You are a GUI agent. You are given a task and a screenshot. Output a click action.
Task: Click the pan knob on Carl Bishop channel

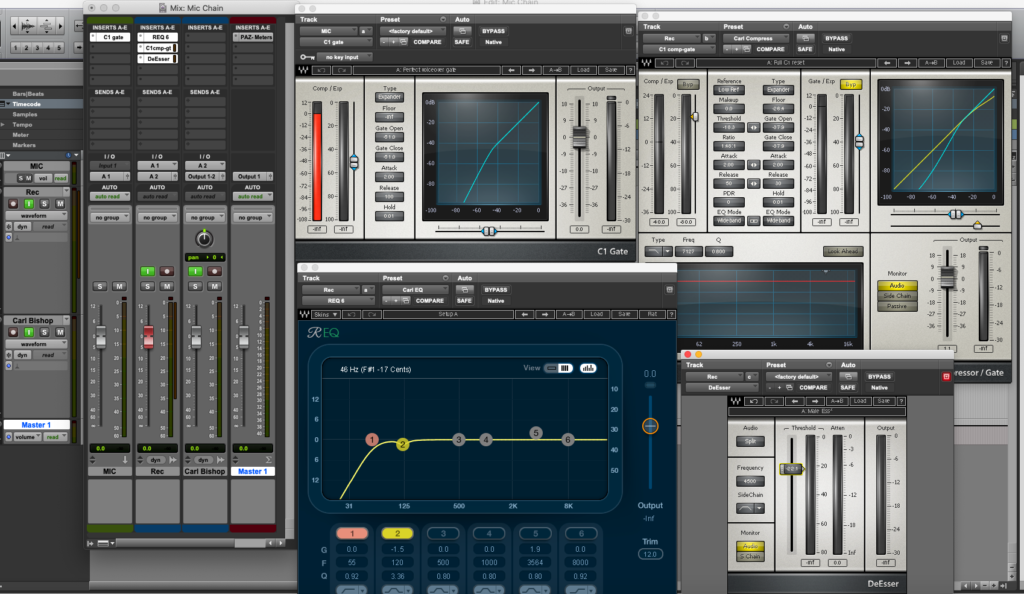coord(204,239)
